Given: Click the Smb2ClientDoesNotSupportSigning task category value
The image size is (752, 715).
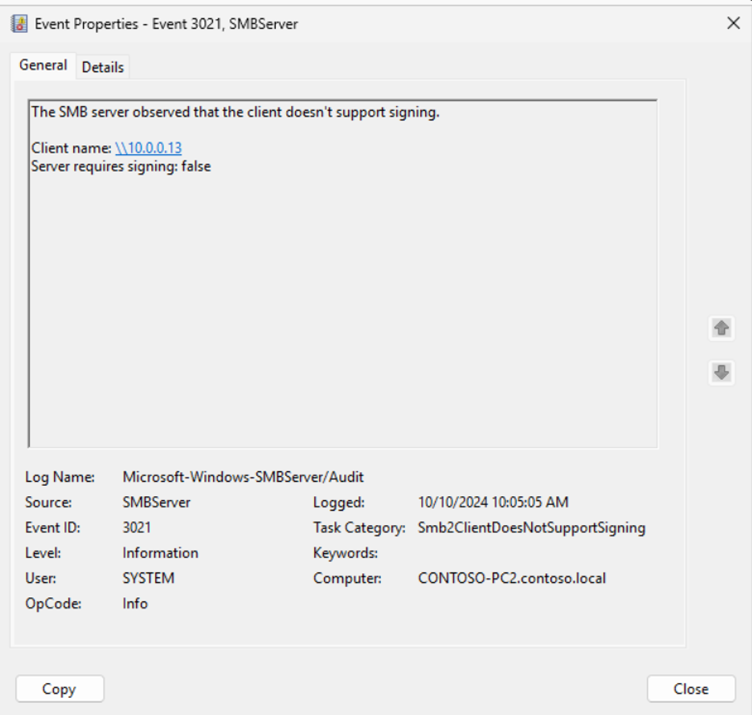Looking at the screenshot, I should pyautogui.click(x=531, y=527).
